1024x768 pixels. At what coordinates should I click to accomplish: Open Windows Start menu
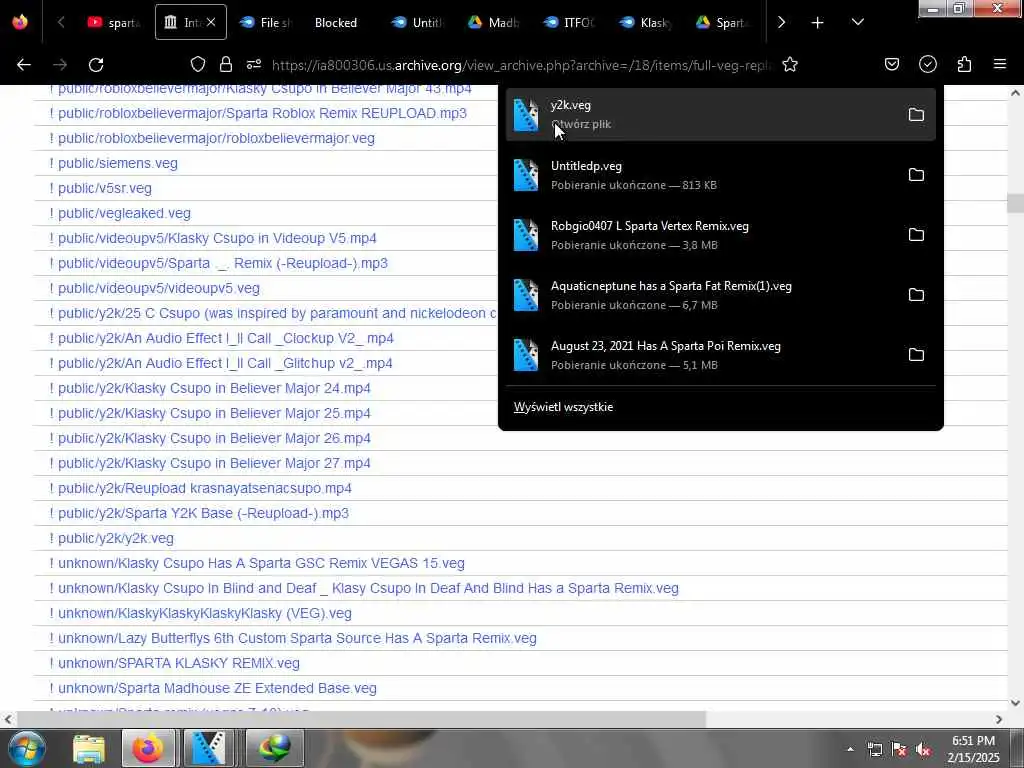click(x=27, y=748)
